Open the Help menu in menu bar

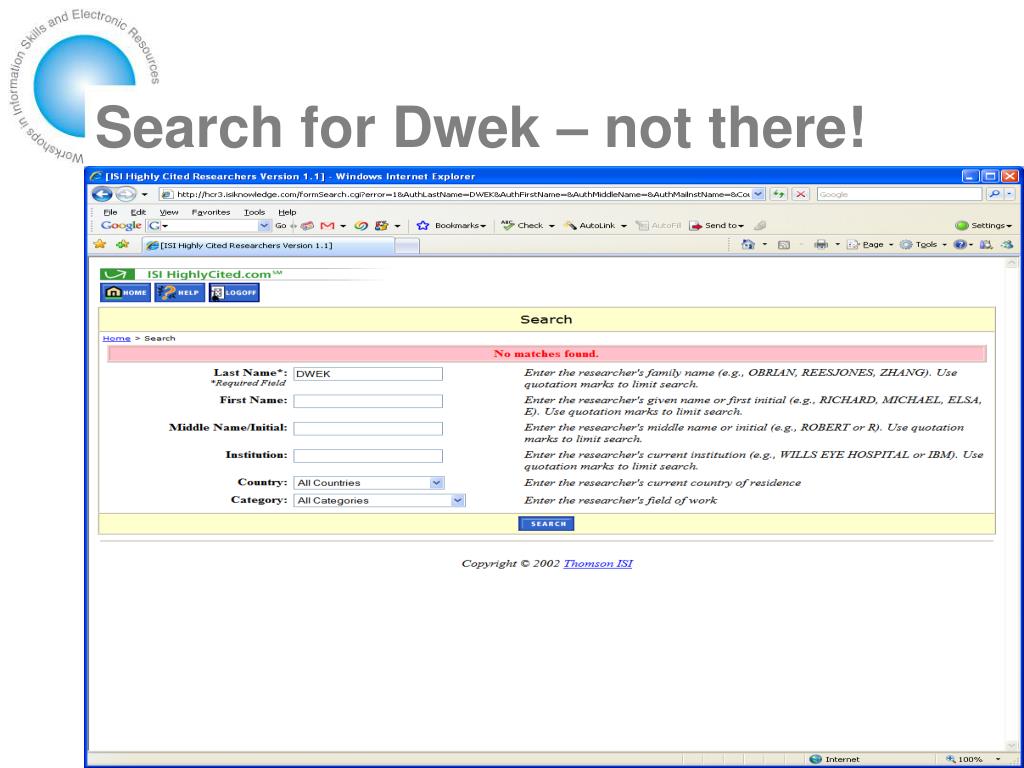287,212
